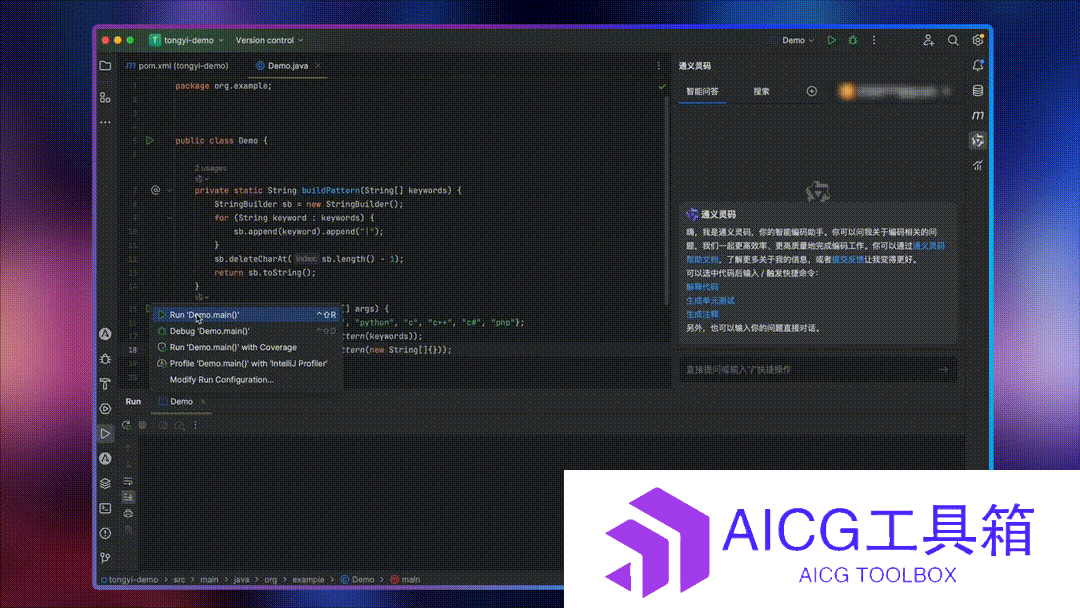The width and height of the screenshot is (1080, 608).
Task: Toggle the Tongyi Lingma tool window icon
Action: coord(977,140)
